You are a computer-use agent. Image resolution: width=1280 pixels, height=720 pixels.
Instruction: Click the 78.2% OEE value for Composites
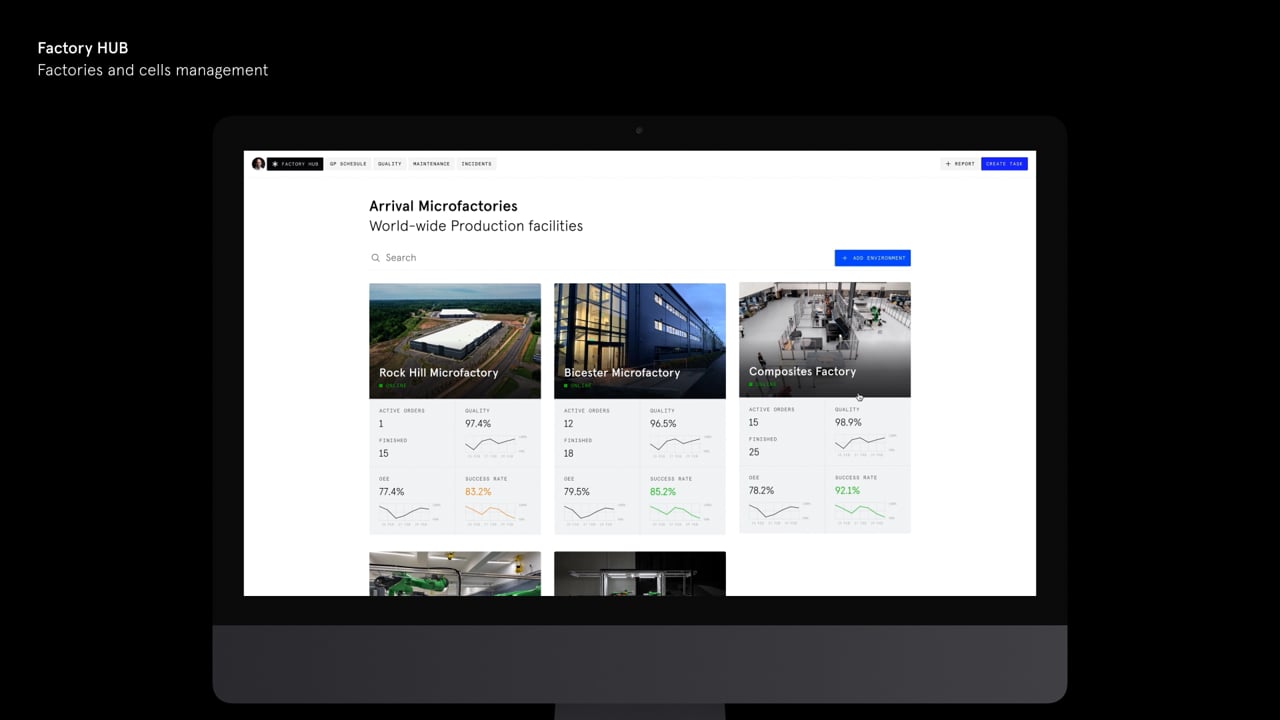pos(762,491)
